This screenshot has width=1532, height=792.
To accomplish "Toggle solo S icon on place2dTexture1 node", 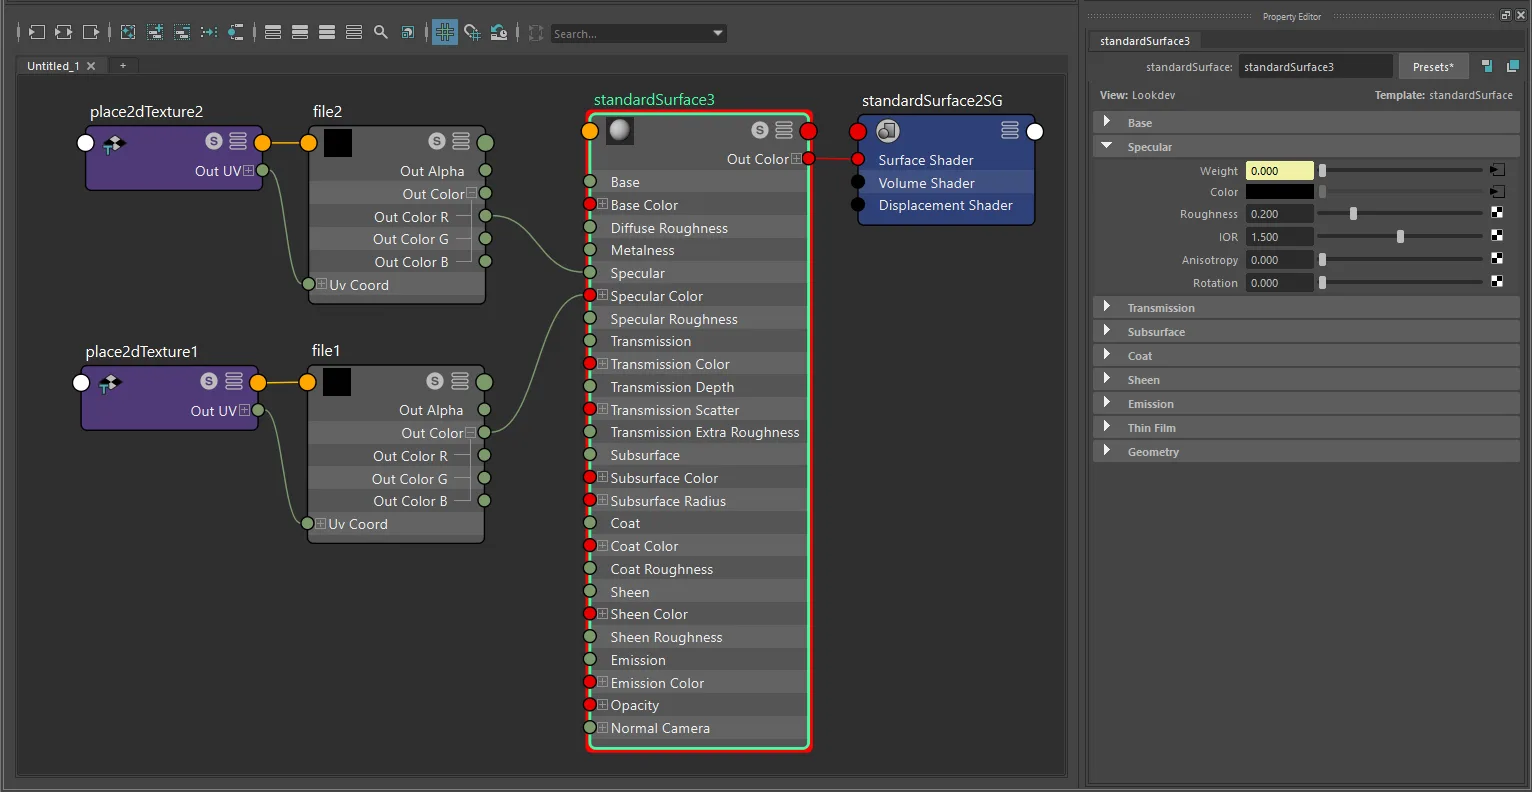I will pyautogui.click(x=209, y=381).
